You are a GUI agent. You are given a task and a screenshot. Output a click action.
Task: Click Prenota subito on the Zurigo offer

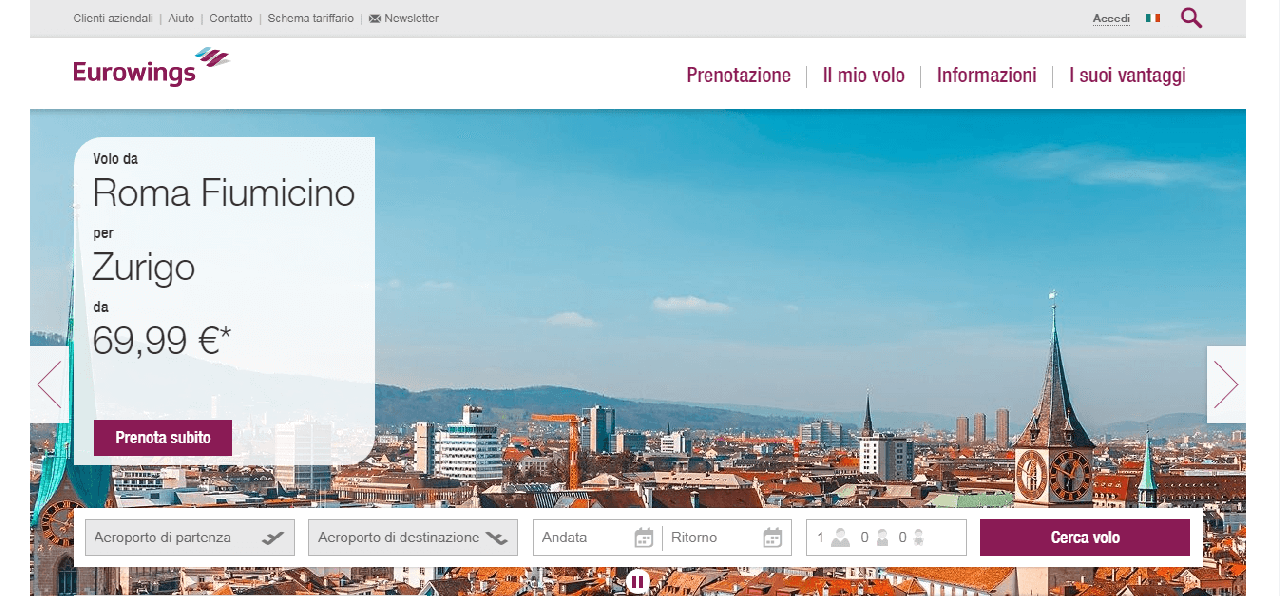click(162, 438)
